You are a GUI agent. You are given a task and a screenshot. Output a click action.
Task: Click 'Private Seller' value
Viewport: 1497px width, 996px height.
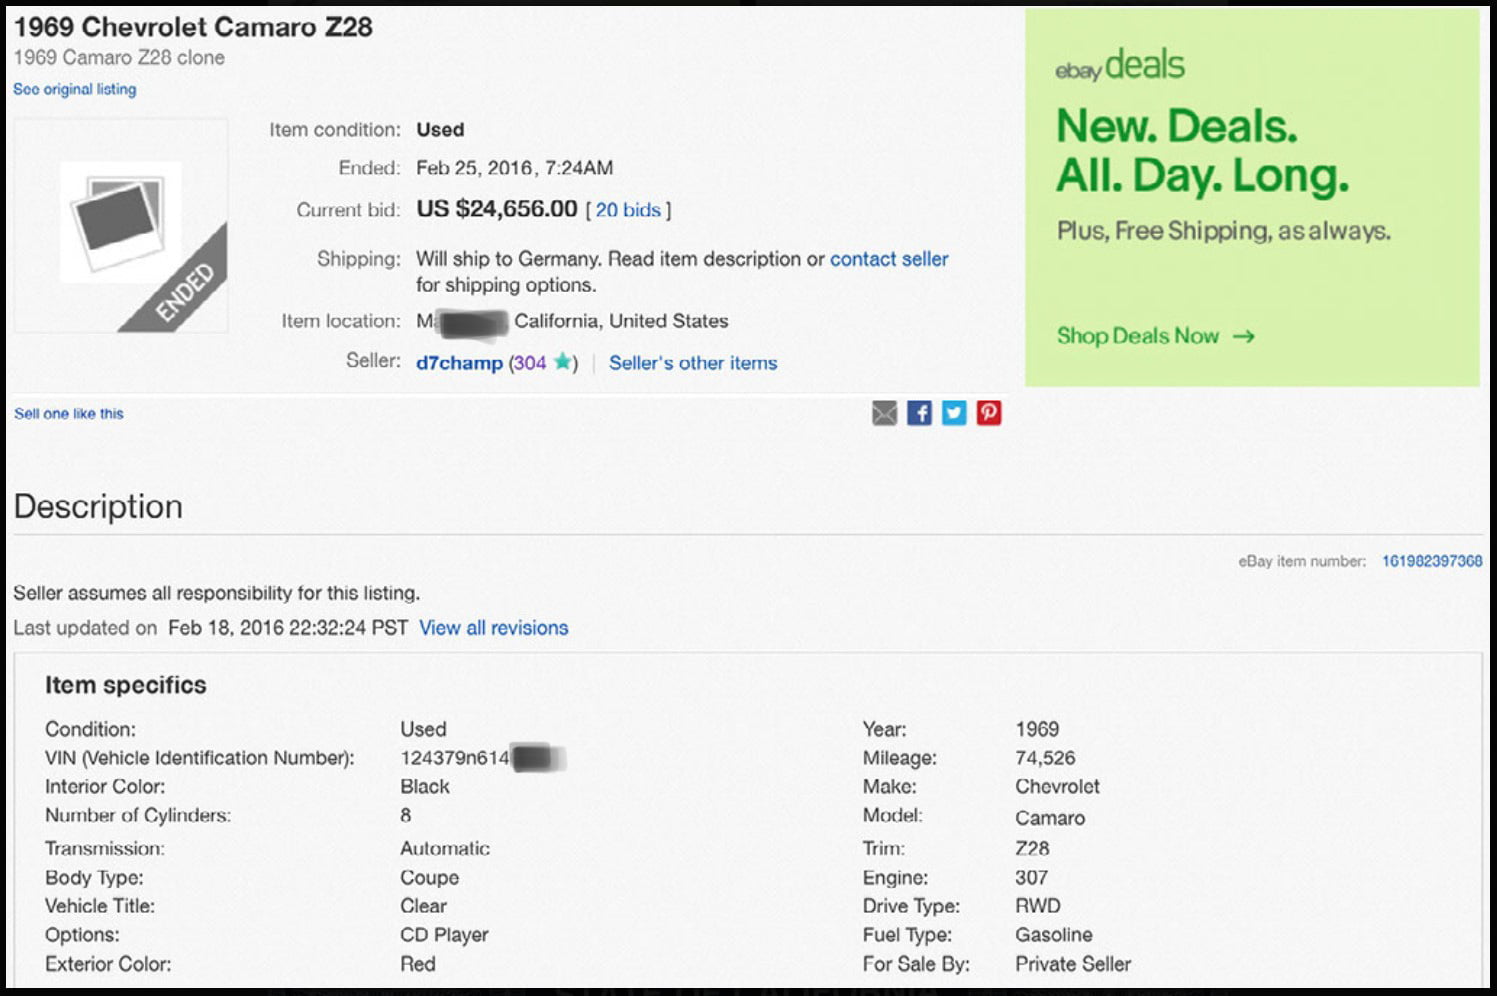[x=1073, y=964]
